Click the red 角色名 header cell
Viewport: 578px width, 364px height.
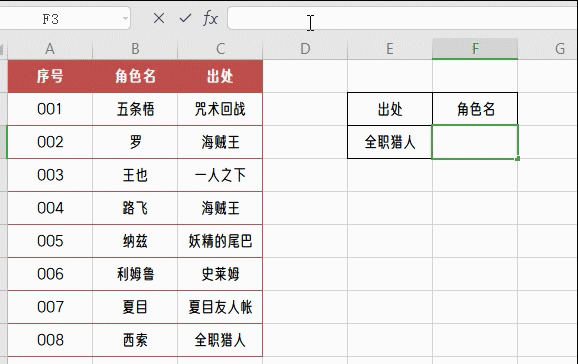(135, 76)
